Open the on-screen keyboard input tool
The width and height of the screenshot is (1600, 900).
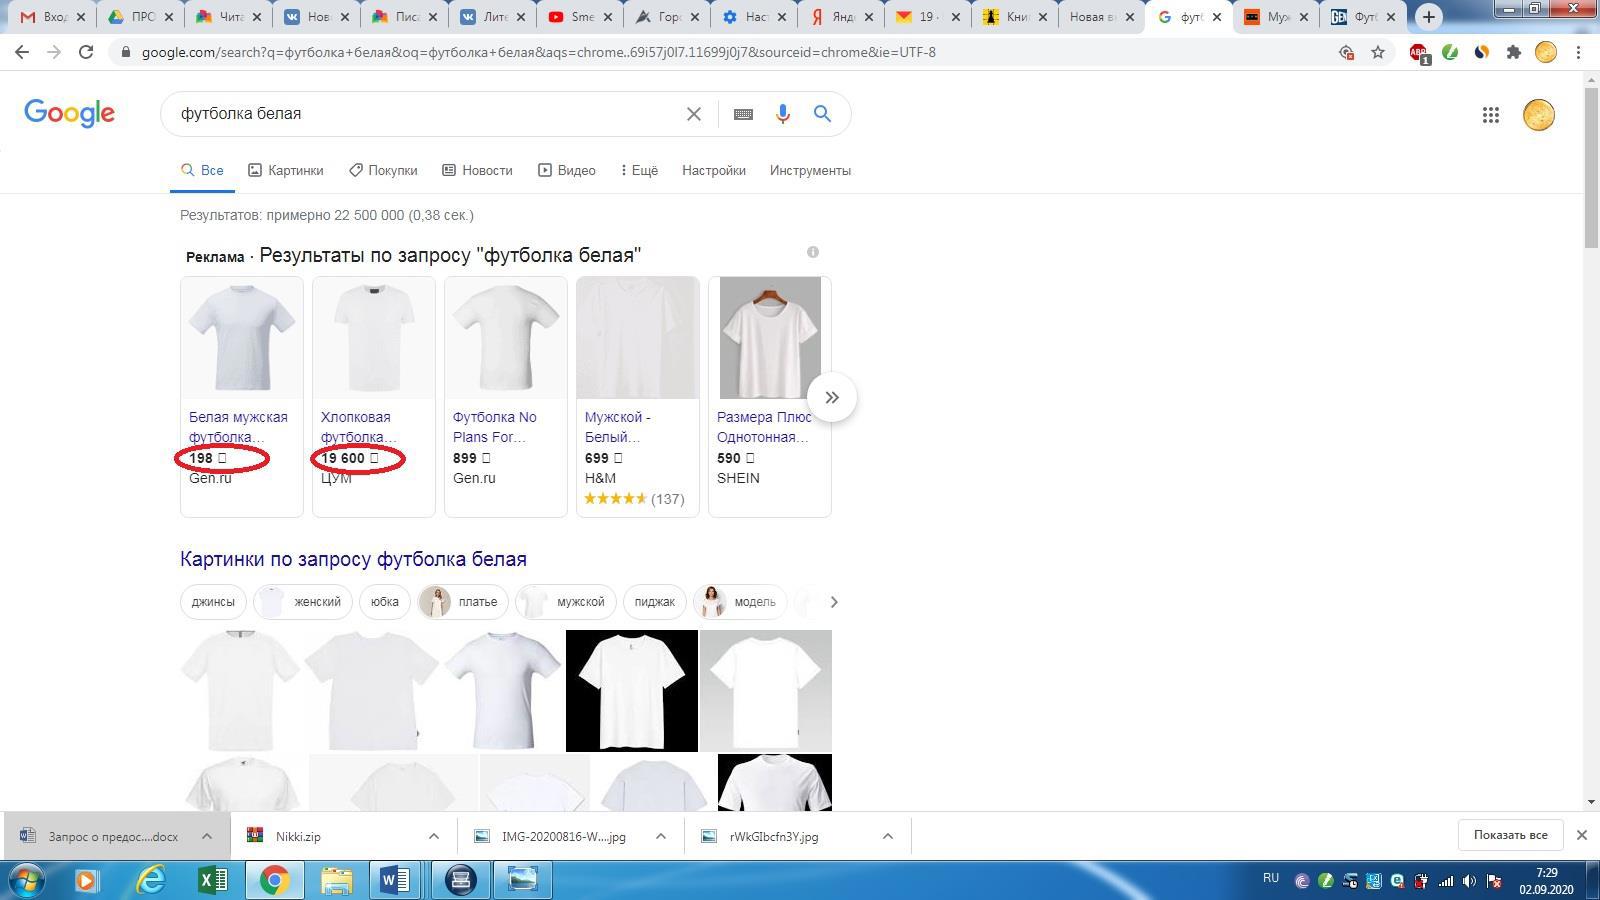click(743, 114)
